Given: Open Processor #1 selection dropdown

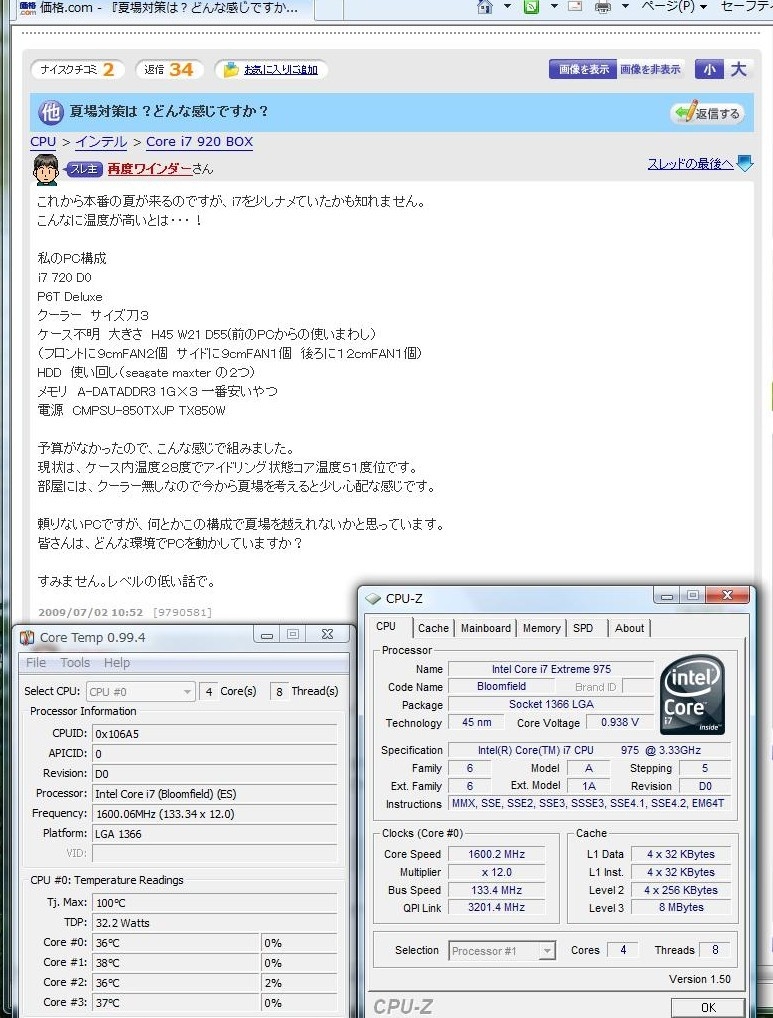Looking at the screenshot, I should pos(502,951).
